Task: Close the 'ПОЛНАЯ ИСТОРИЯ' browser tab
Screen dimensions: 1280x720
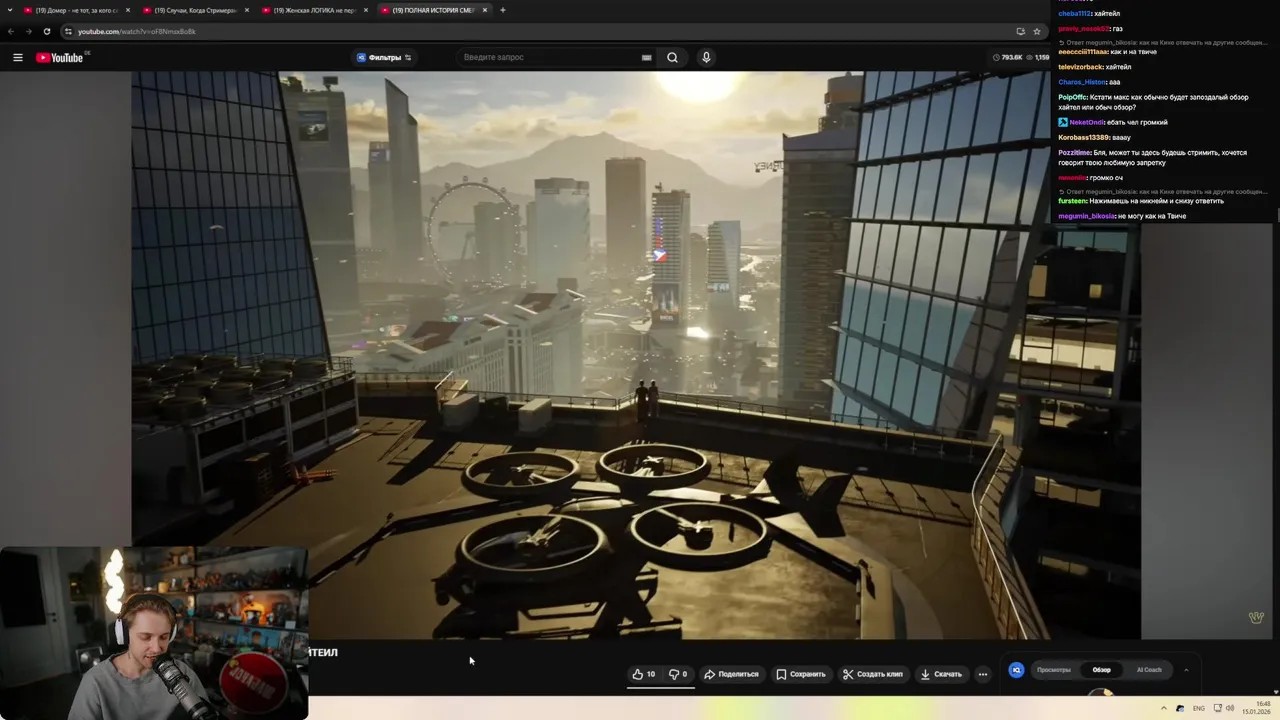Action: click(x=485, y=10)
